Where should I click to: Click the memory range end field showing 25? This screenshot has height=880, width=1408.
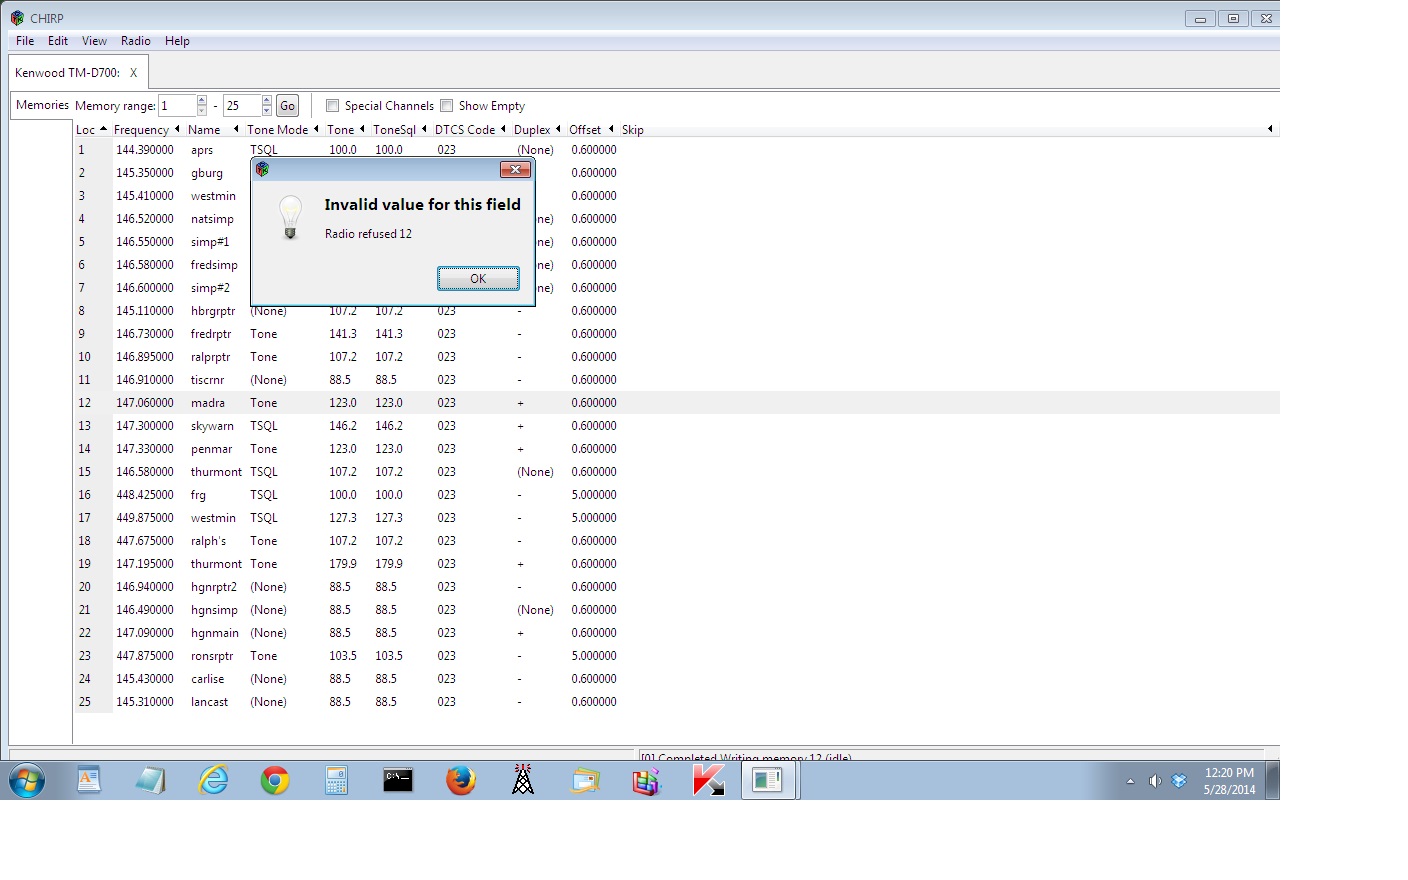pyautogui.click(x=242, y=105)
